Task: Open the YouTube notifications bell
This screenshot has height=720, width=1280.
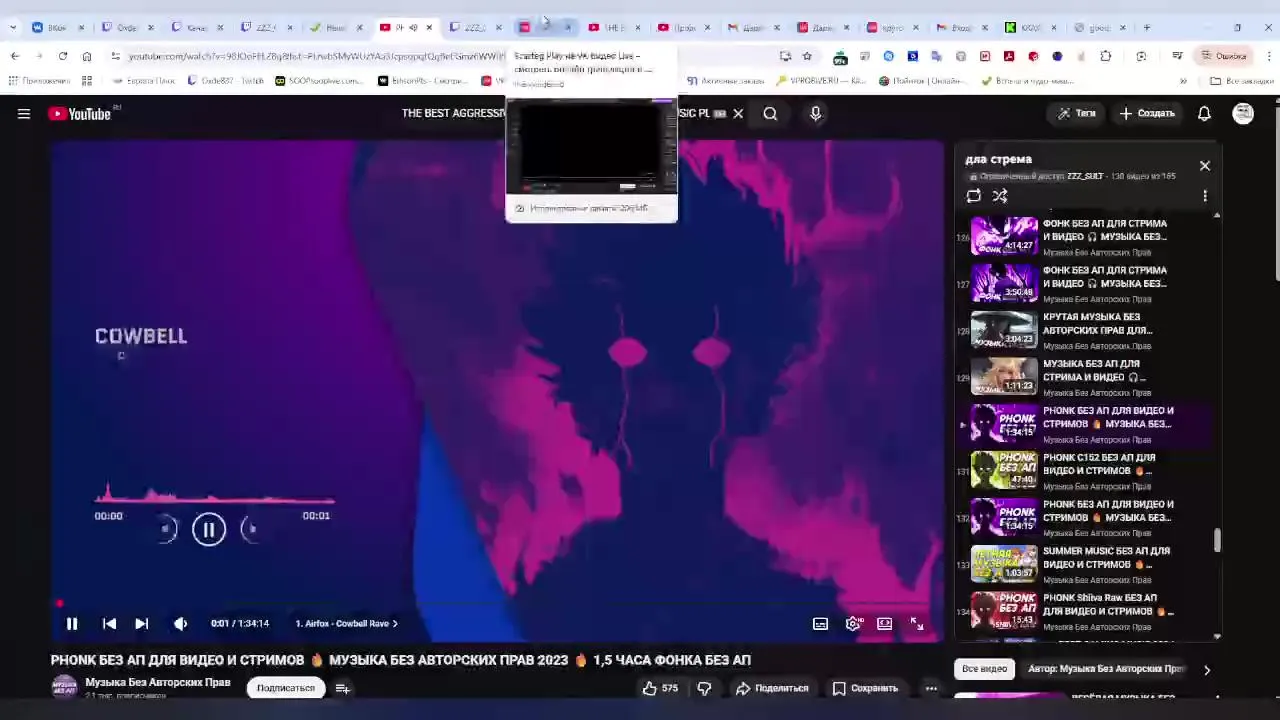Action: pyautogui.click(x=1204, y=114)
